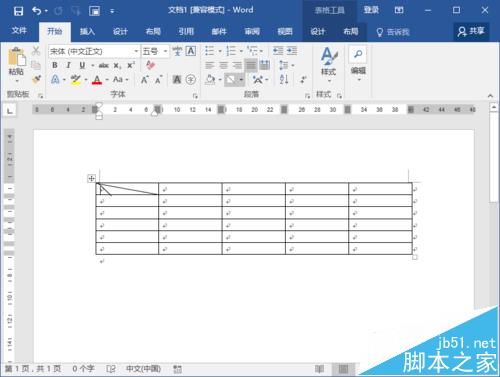
Task: Align text right
Action: (237, 65)
